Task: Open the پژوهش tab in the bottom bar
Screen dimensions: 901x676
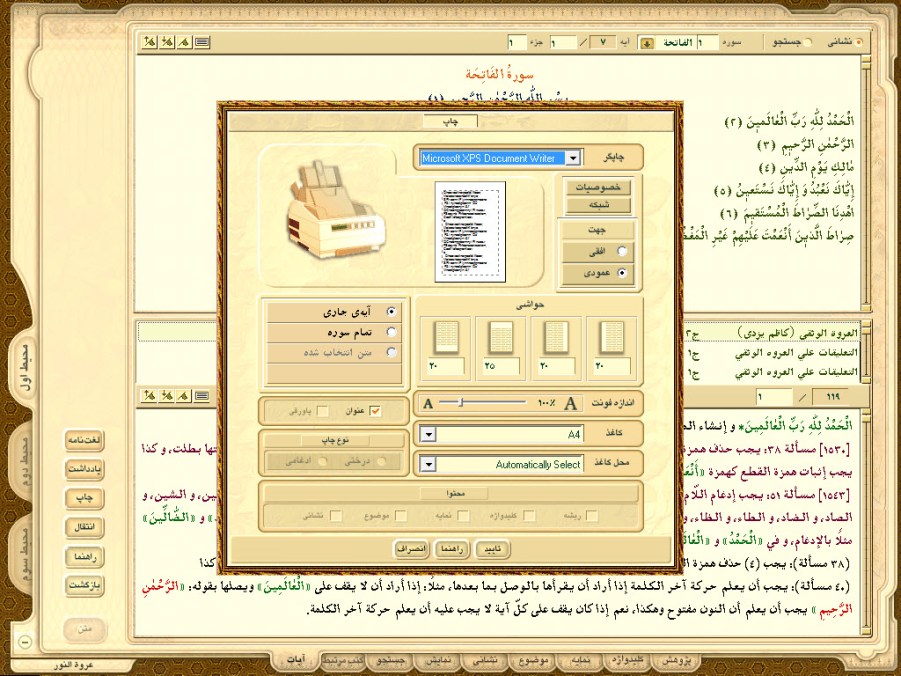Action: [678, 661]
